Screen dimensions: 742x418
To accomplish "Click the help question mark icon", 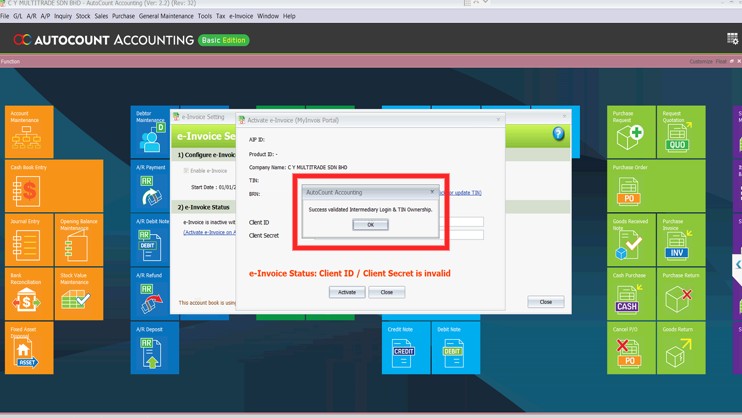I will (x=558, y=134).
